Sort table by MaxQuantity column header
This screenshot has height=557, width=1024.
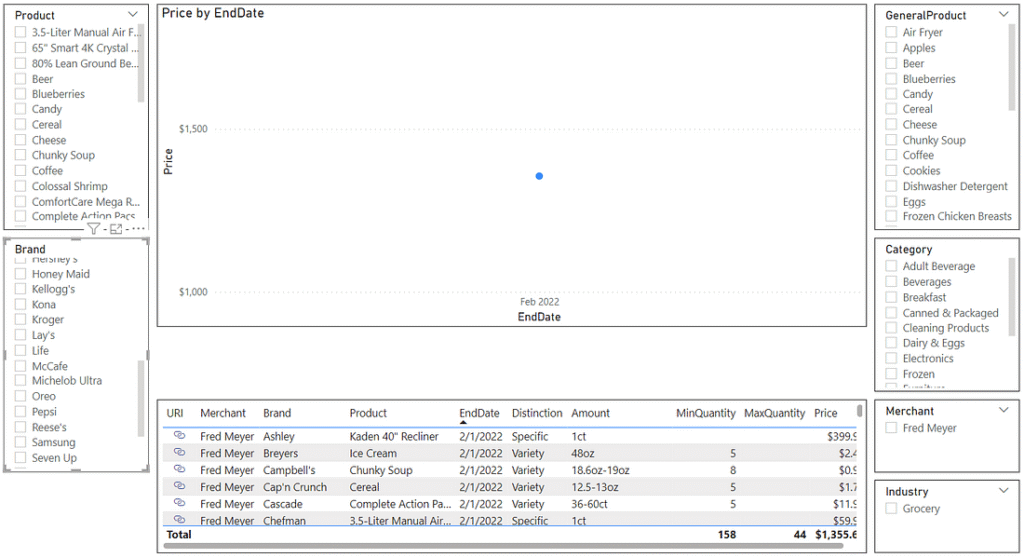[x=775, y=413]
